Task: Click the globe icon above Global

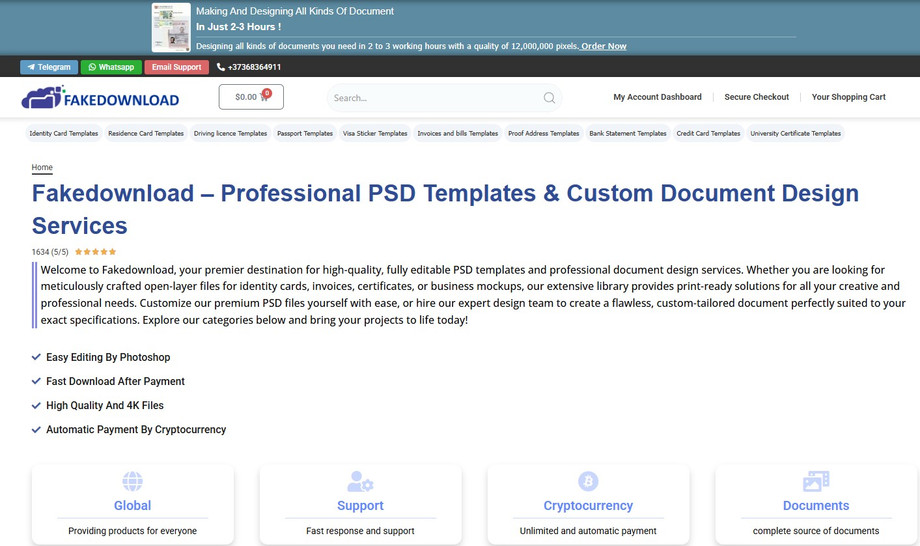Action: (133, 481)
